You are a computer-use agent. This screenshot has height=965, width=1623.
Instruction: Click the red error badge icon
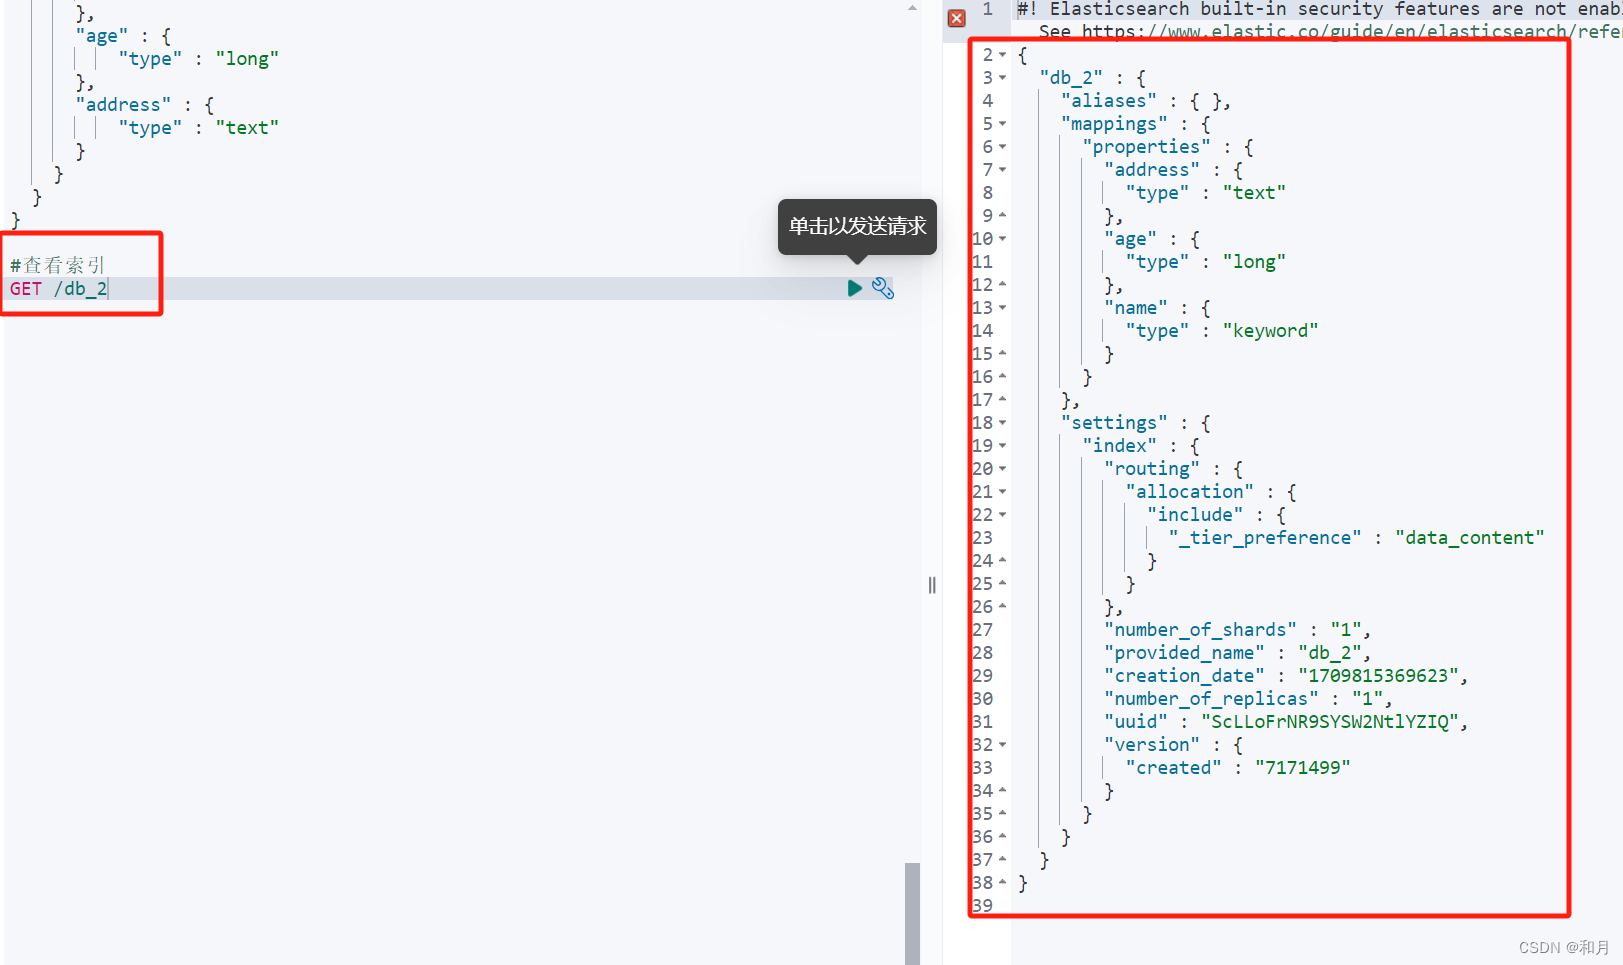pyautogui.click(x=956, y=17)
